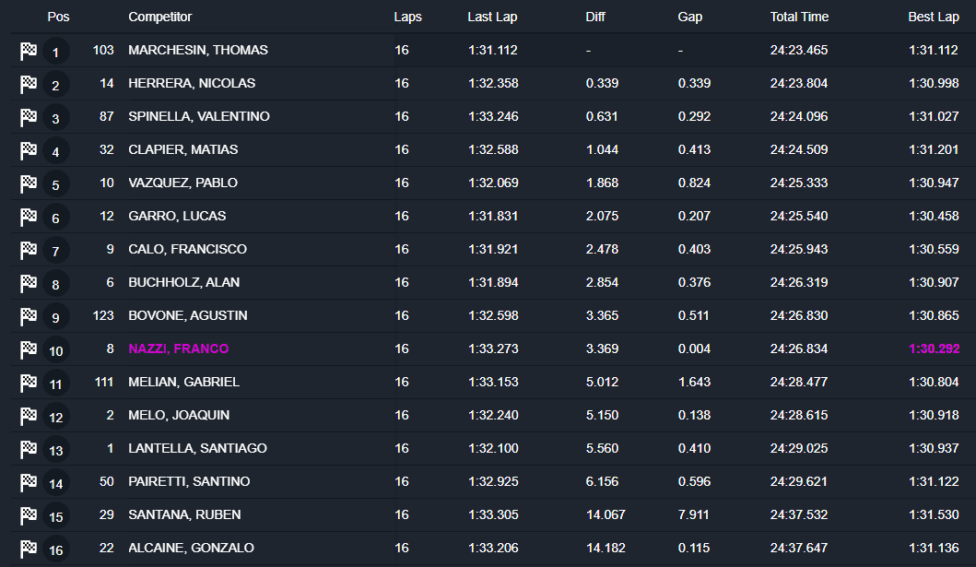Select competitor GARRO, LUCAS
The width and height of the screenshot is (976, 567).
point(177,216)
